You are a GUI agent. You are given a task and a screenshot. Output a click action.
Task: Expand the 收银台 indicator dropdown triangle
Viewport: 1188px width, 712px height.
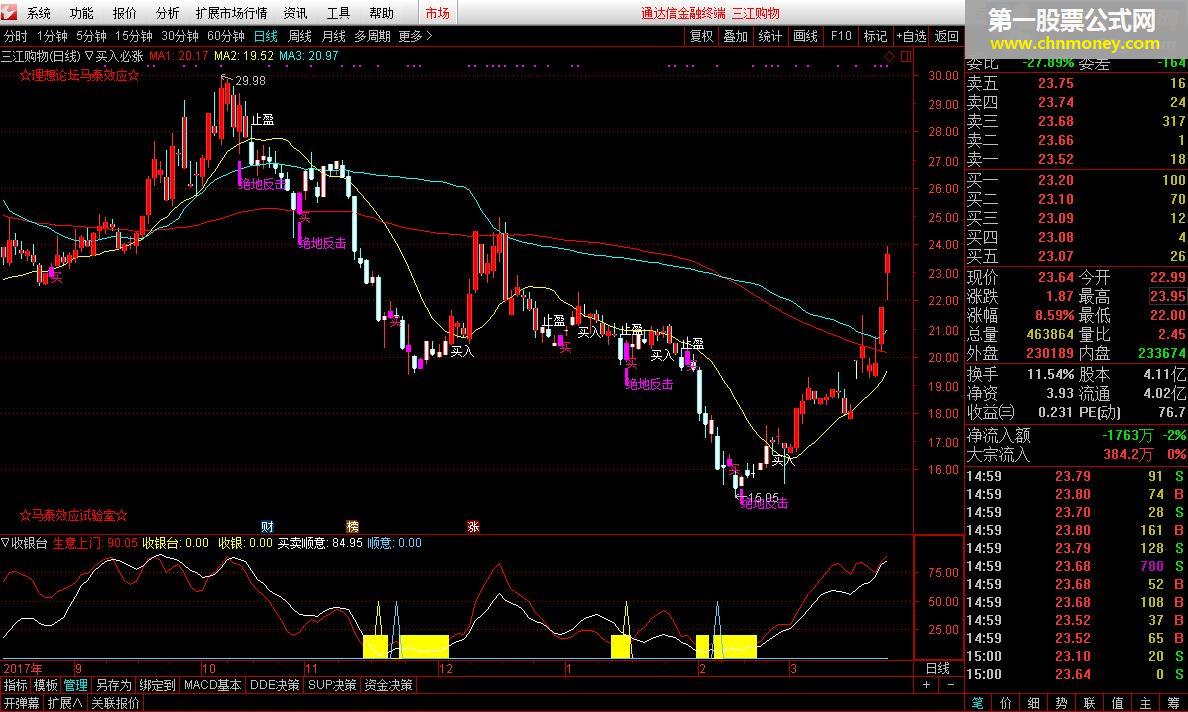click(x=5, y=542)
